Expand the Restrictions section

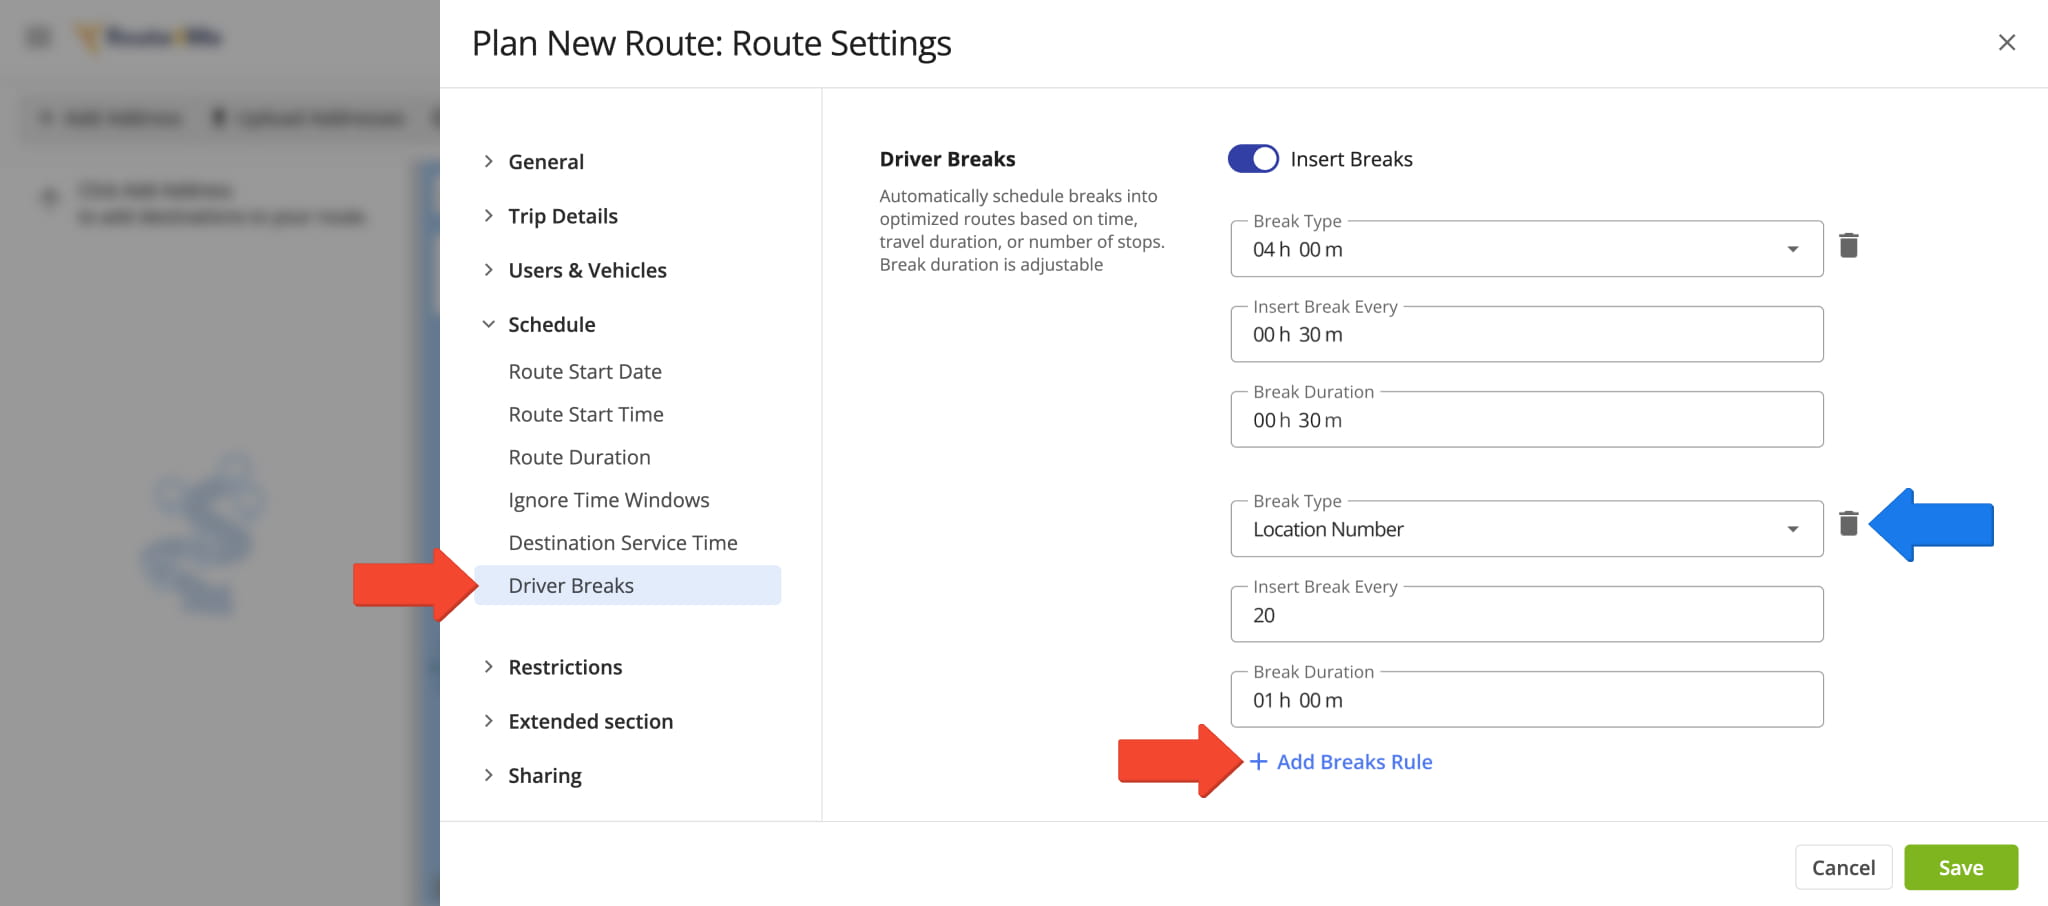click(x=565, y=666)
